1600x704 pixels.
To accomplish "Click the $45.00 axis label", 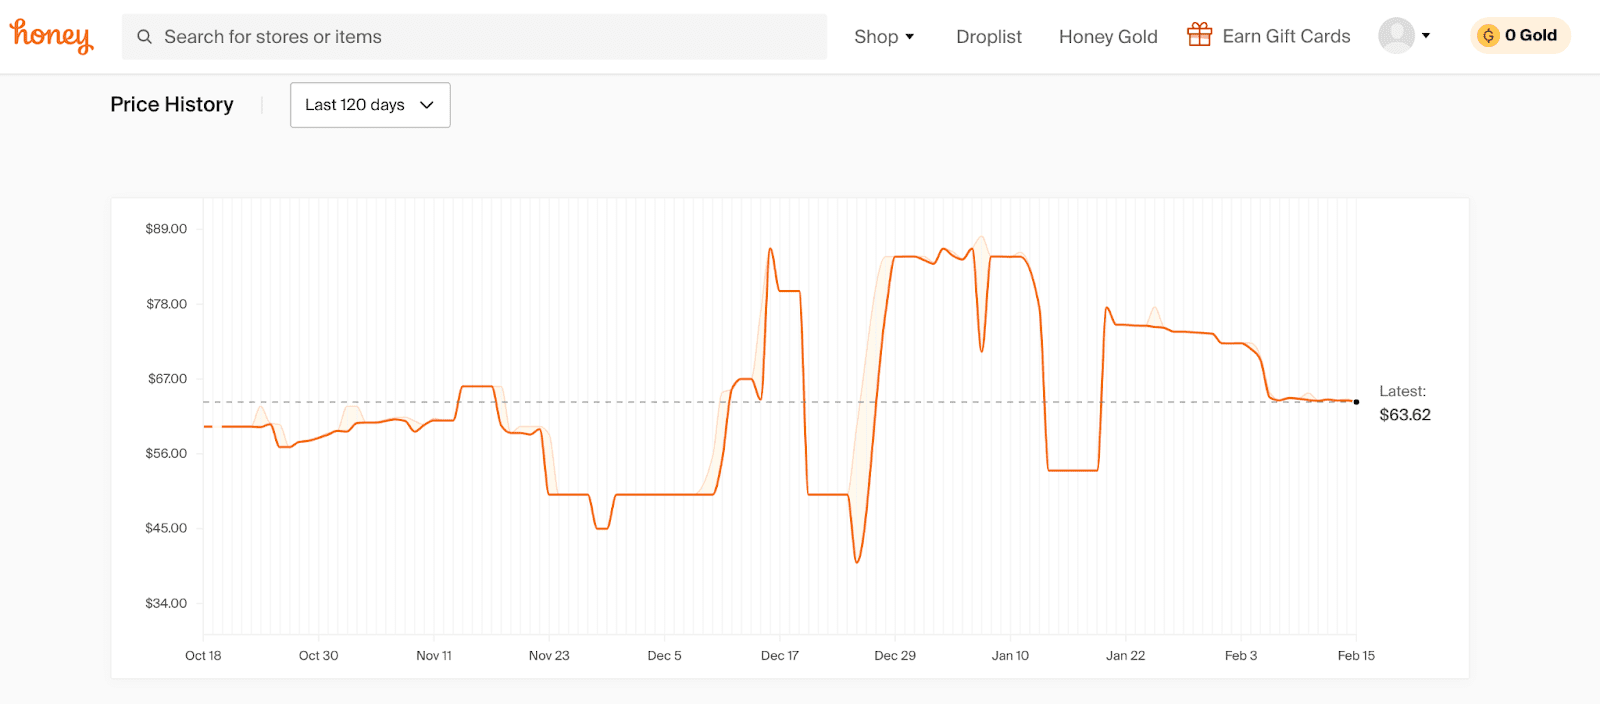I will tap(166, 528).
